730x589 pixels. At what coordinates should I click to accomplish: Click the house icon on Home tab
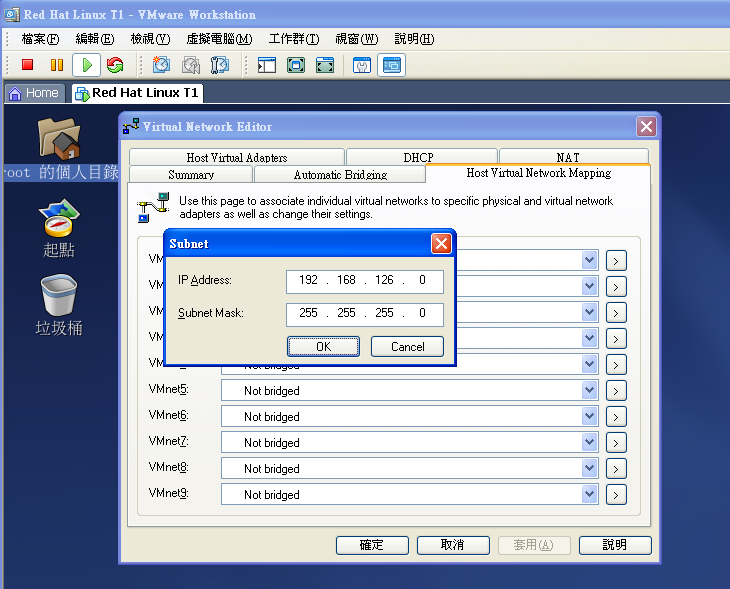pyautogui.click(x=15, y=94)
